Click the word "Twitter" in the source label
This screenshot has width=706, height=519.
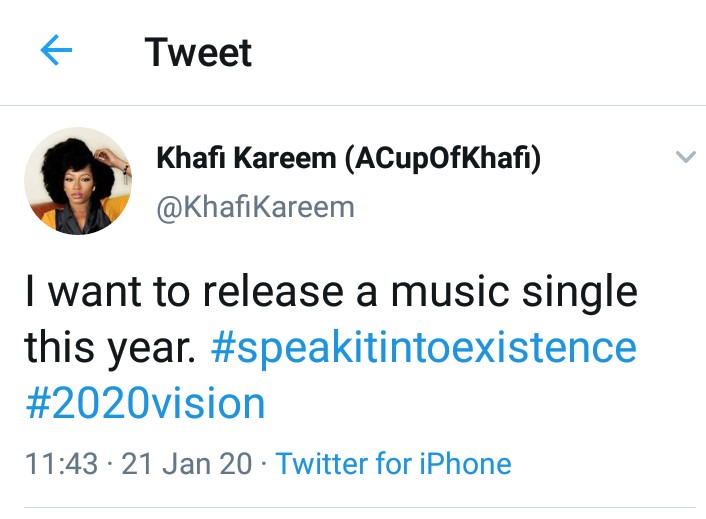tap(325, 464)
